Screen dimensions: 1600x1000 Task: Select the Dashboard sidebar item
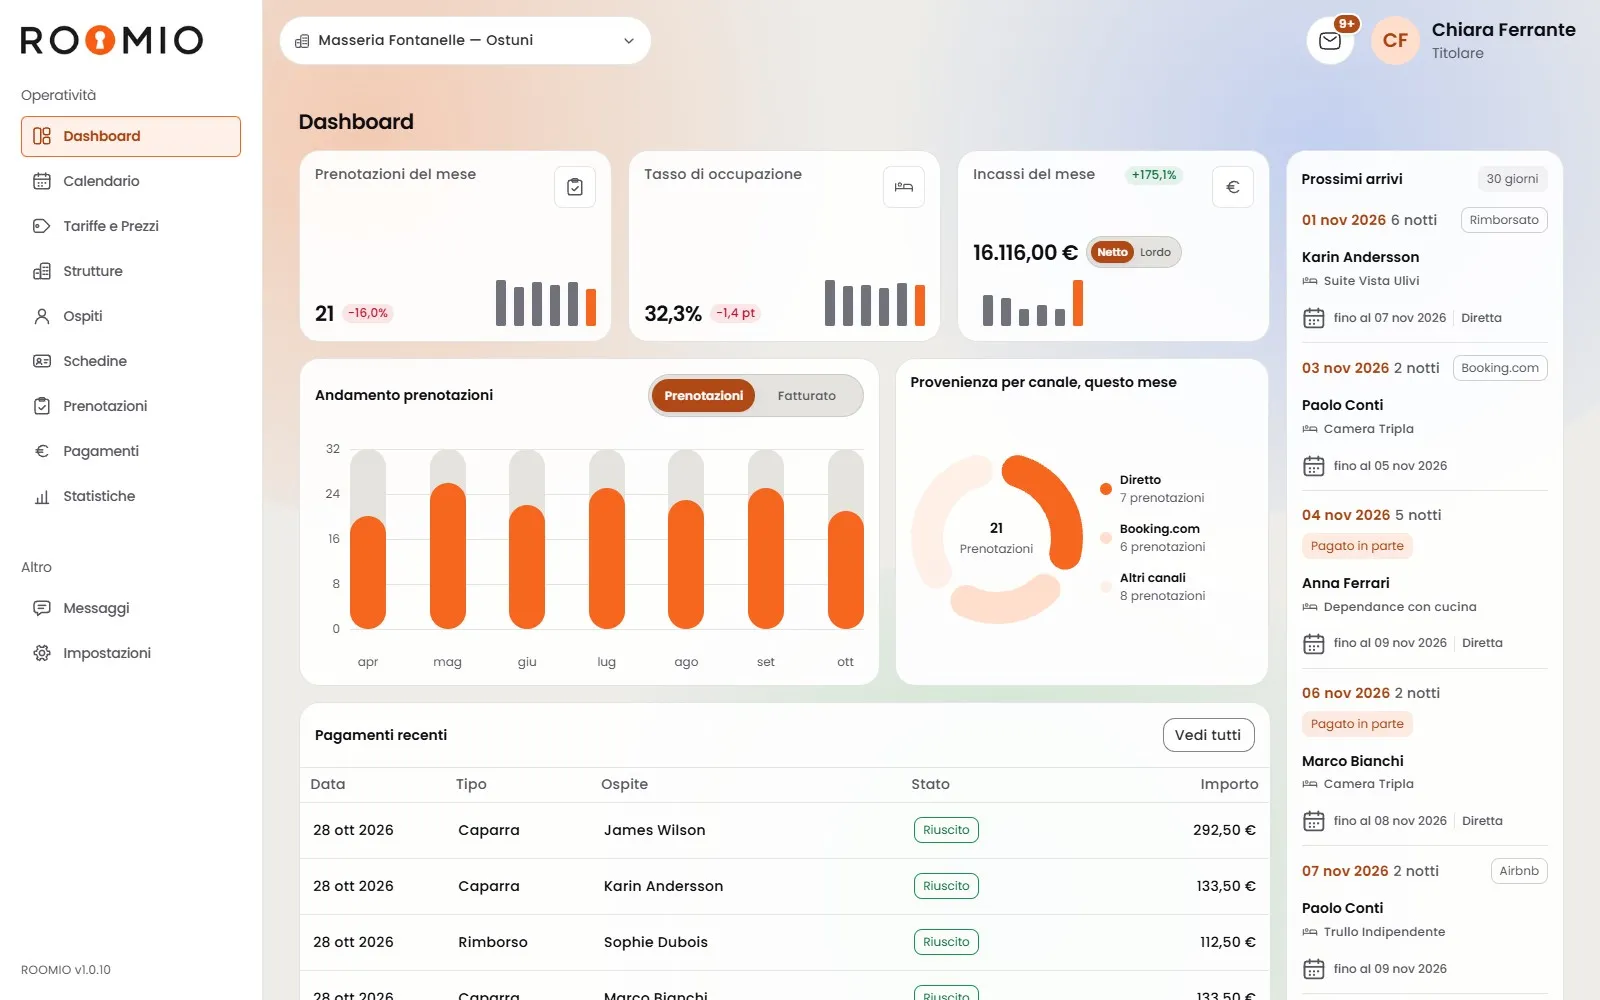pos(131,136)
